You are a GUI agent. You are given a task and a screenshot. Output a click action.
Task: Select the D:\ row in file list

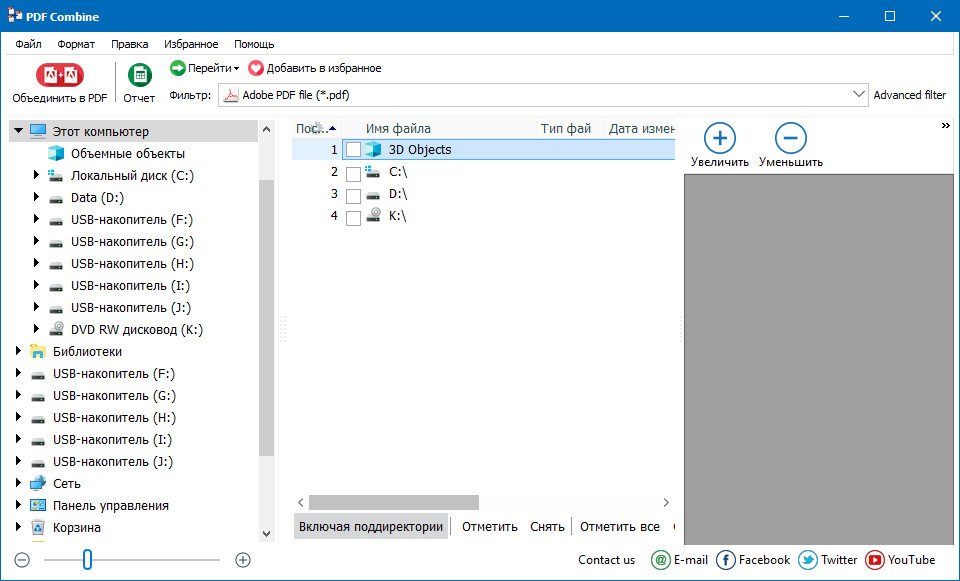click(484, 195)
